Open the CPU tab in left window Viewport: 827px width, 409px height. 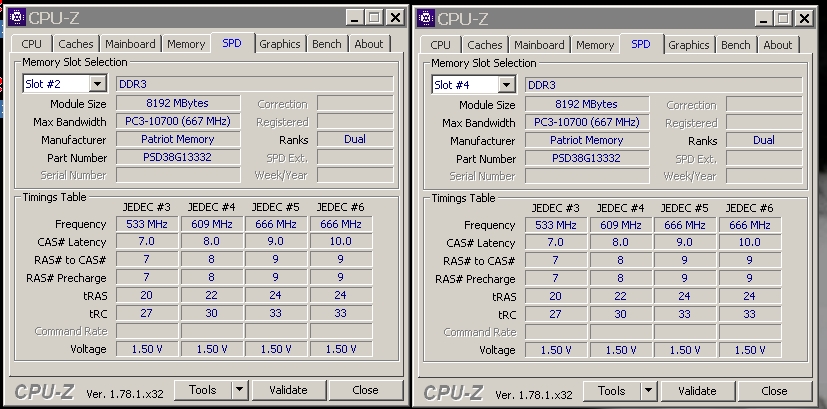[32, 44]
